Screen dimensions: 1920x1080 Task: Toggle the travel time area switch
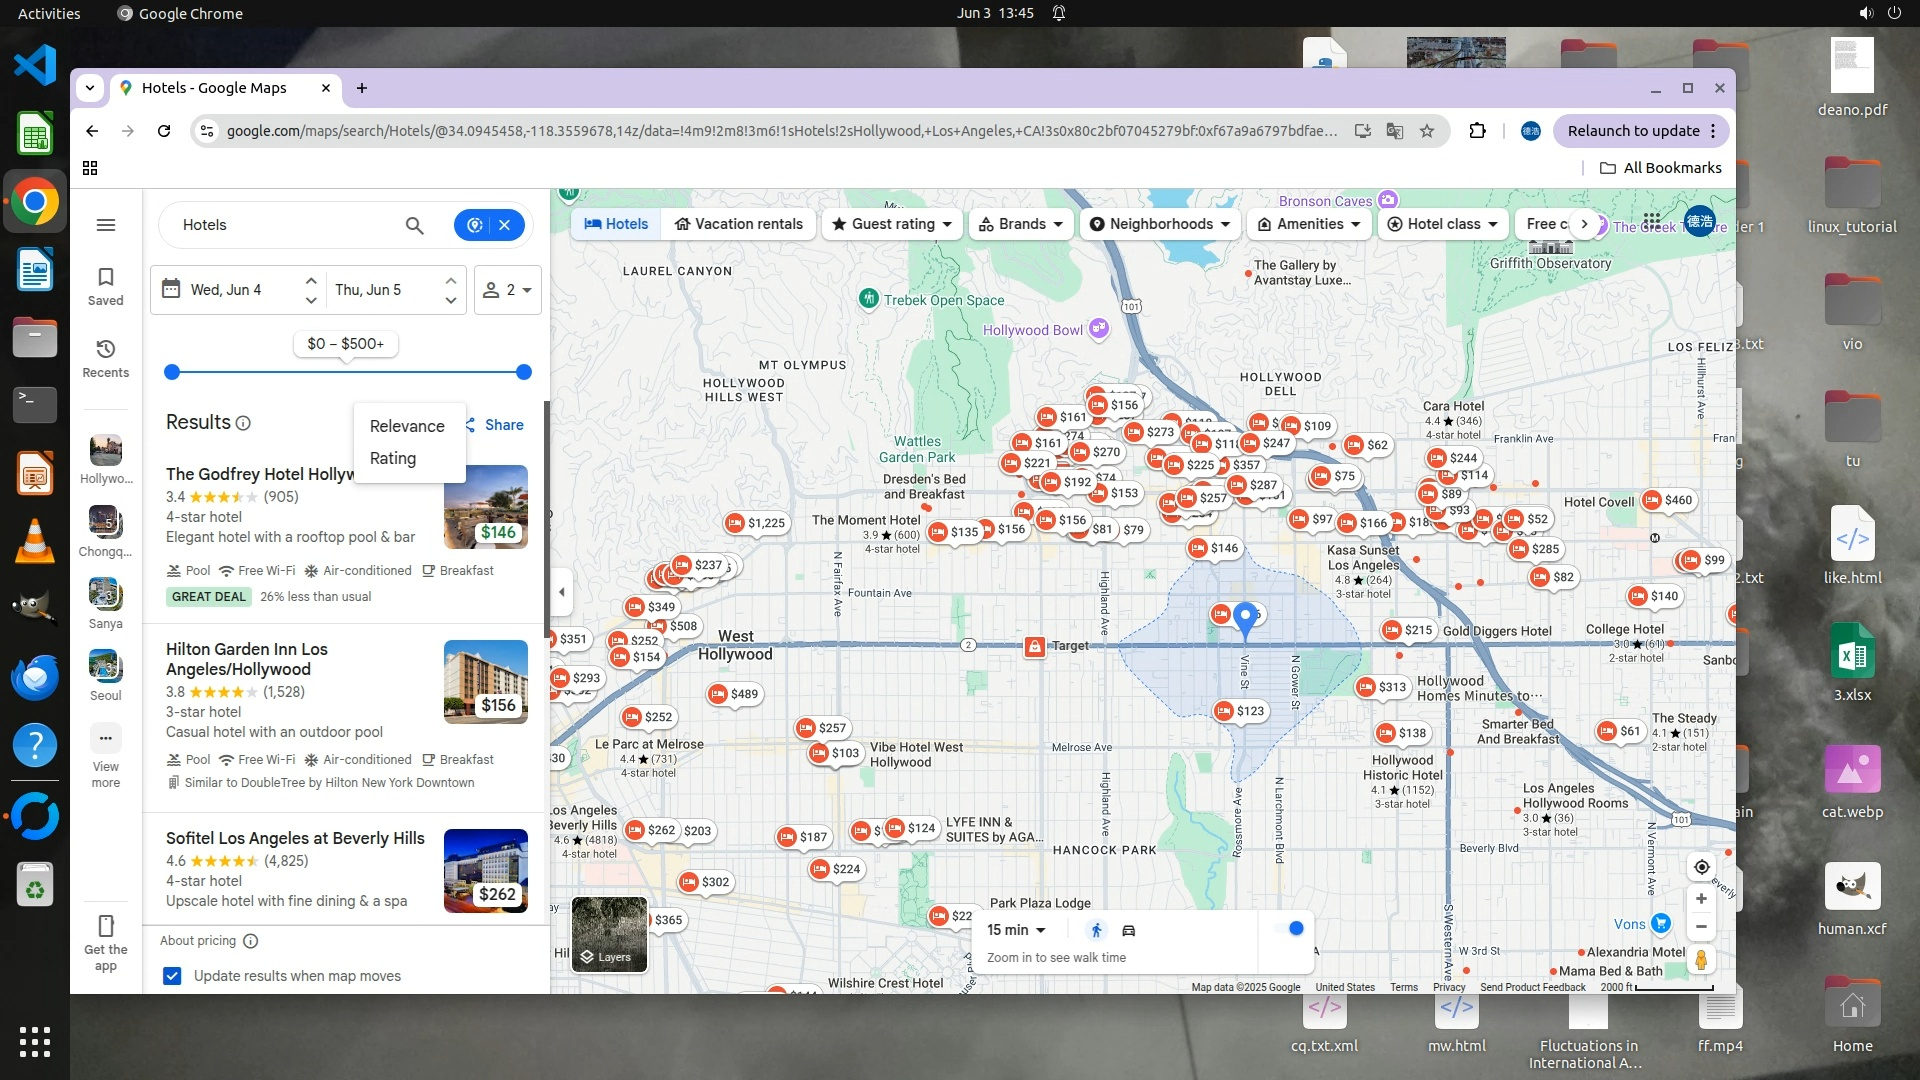[x=1289, y=928]
